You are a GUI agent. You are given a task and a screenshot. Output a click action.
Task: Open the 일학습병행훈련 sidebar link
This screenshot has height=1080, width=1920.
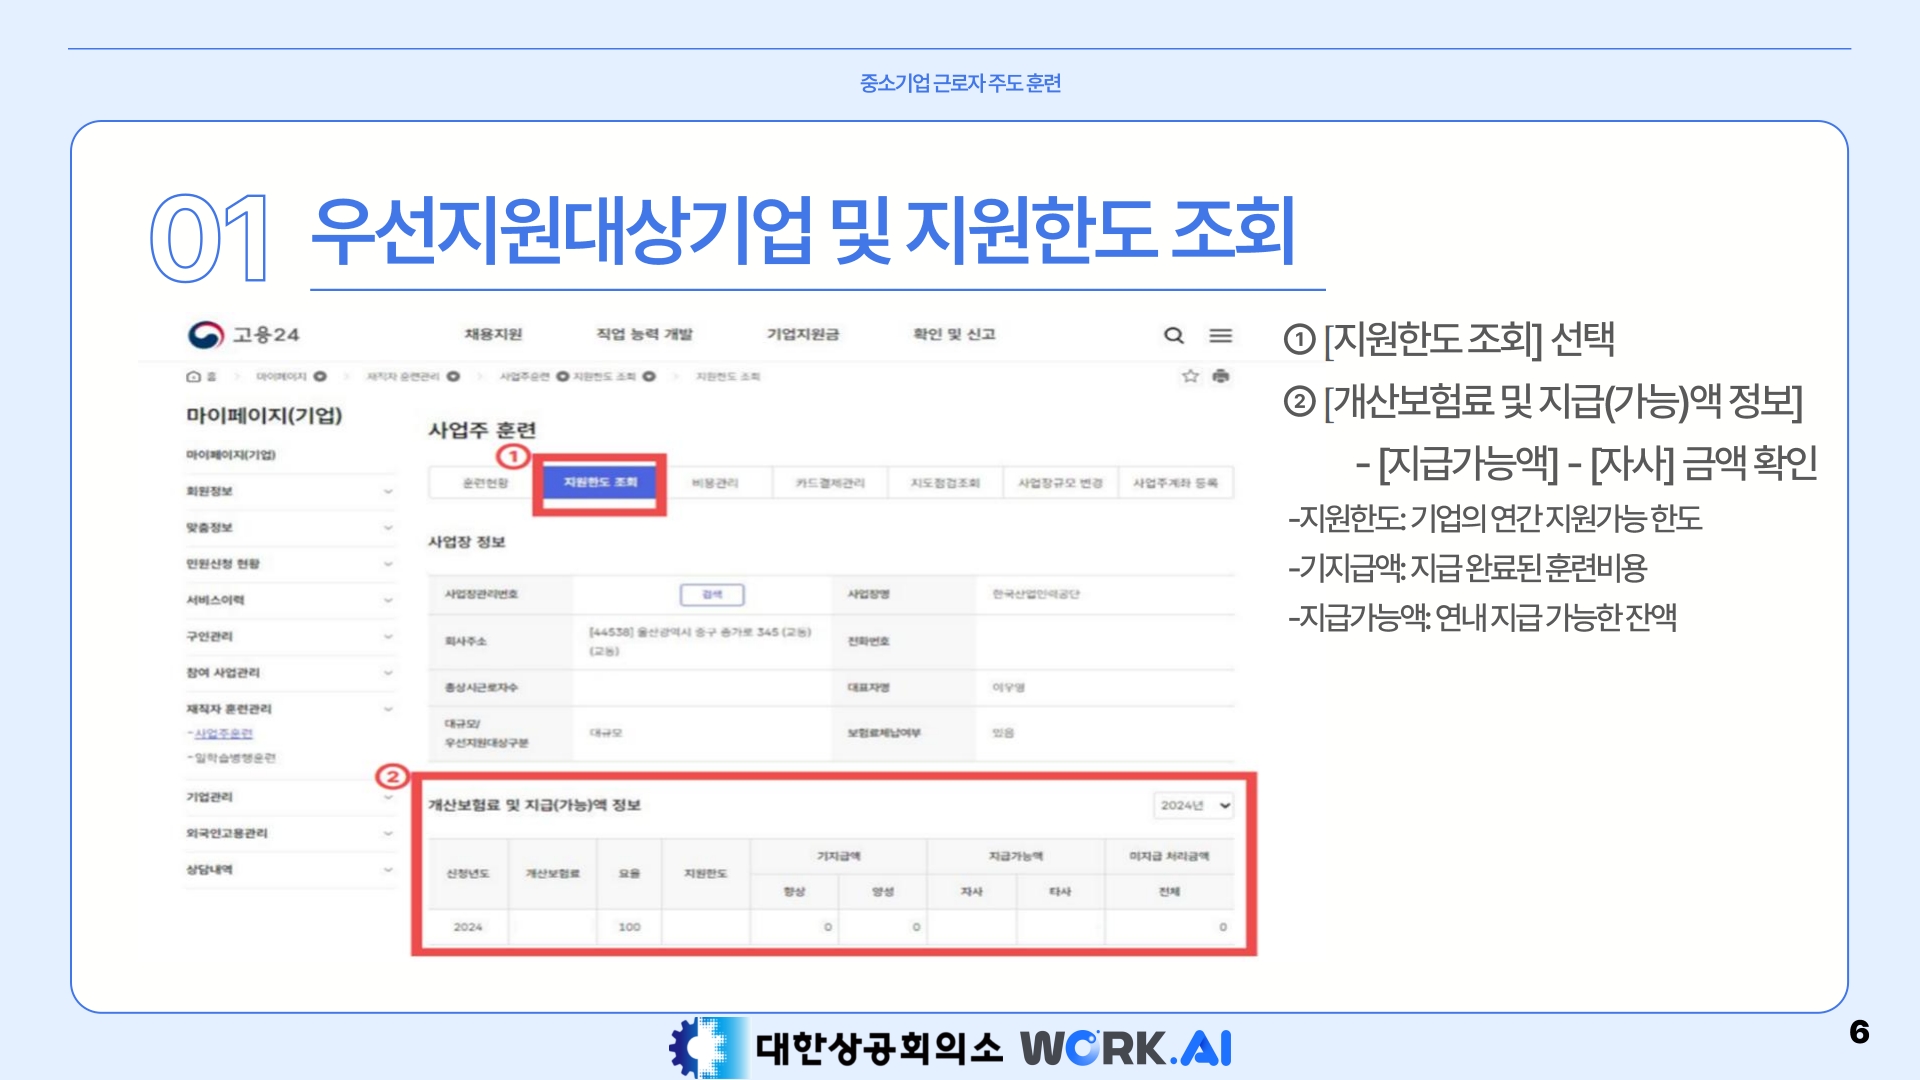coord(234,758)
